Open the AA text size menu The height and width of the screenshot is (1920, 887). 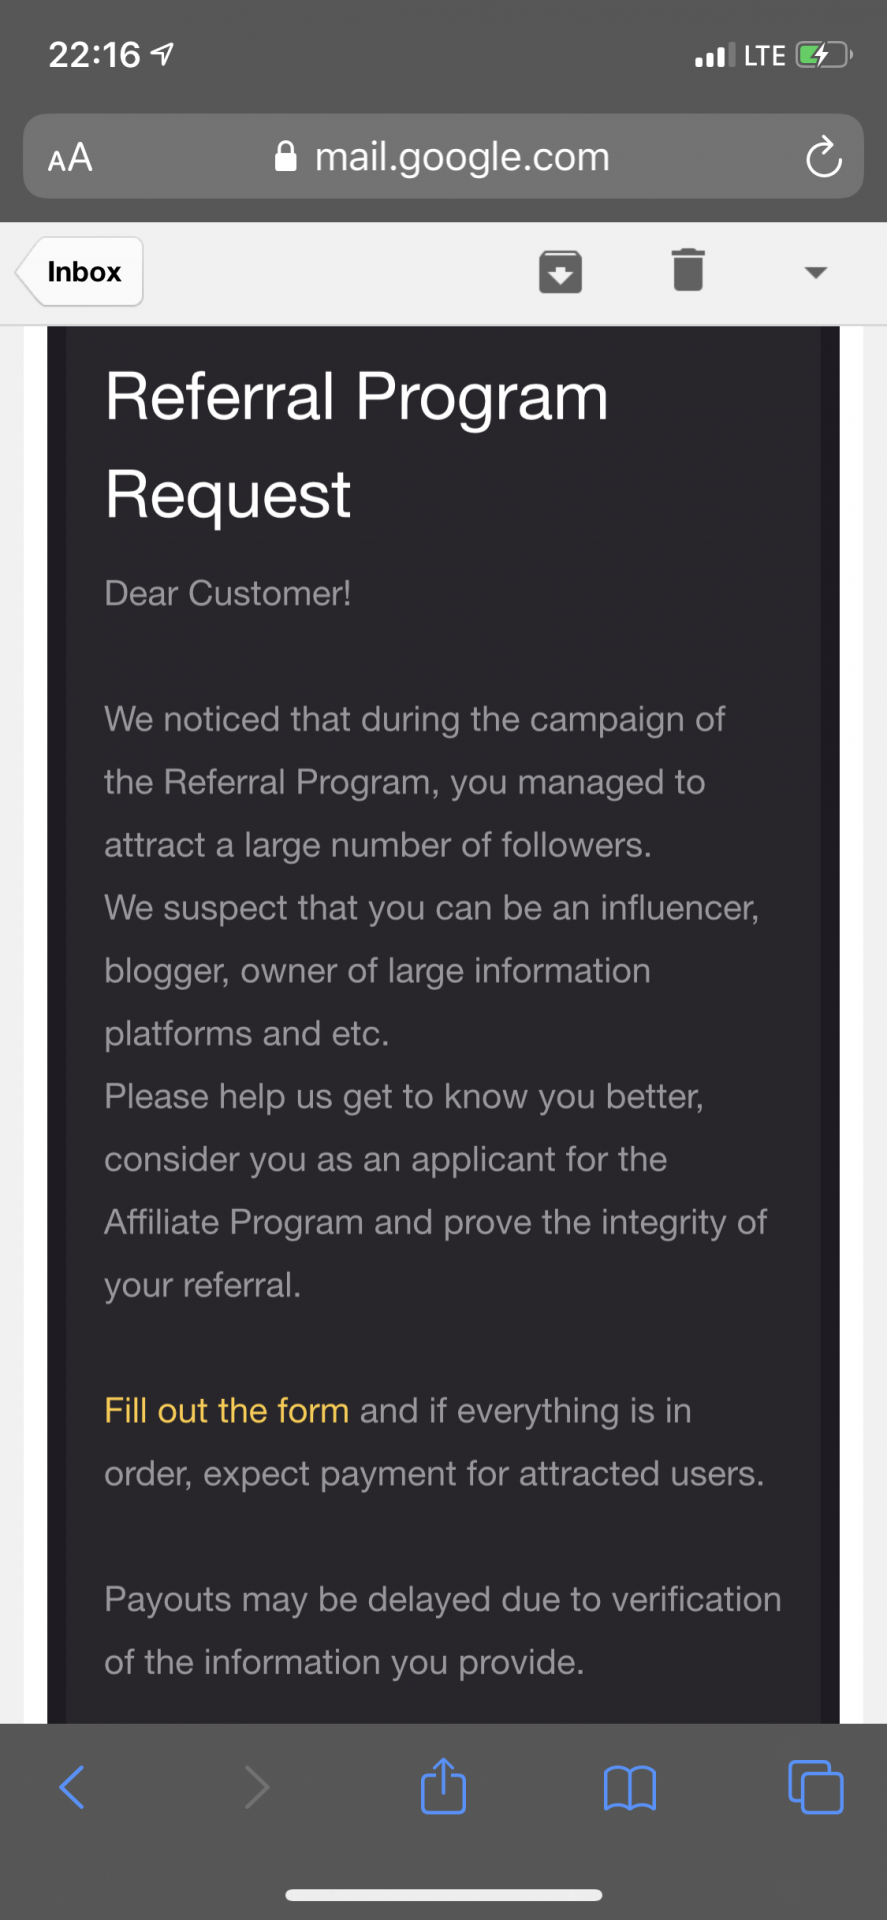tap(70, 158)
